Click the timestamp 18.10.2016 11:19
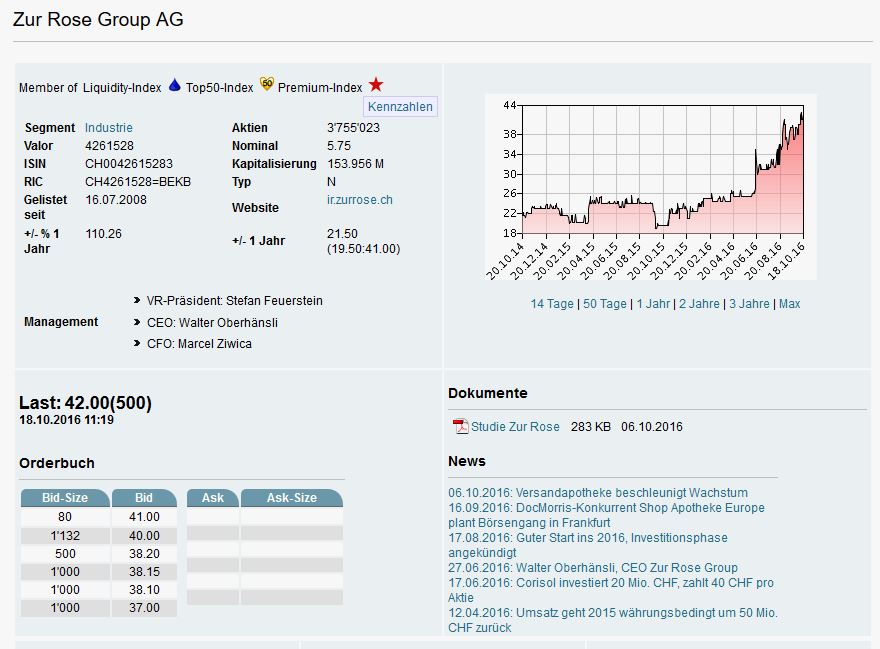880x649 pixels. pos(66,420)
